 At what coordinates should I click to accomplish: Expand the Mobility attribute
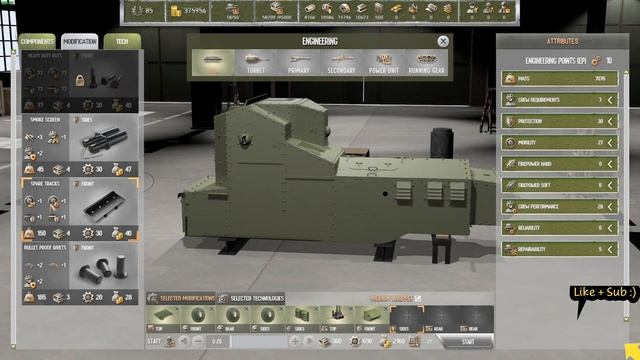(610, 142)
